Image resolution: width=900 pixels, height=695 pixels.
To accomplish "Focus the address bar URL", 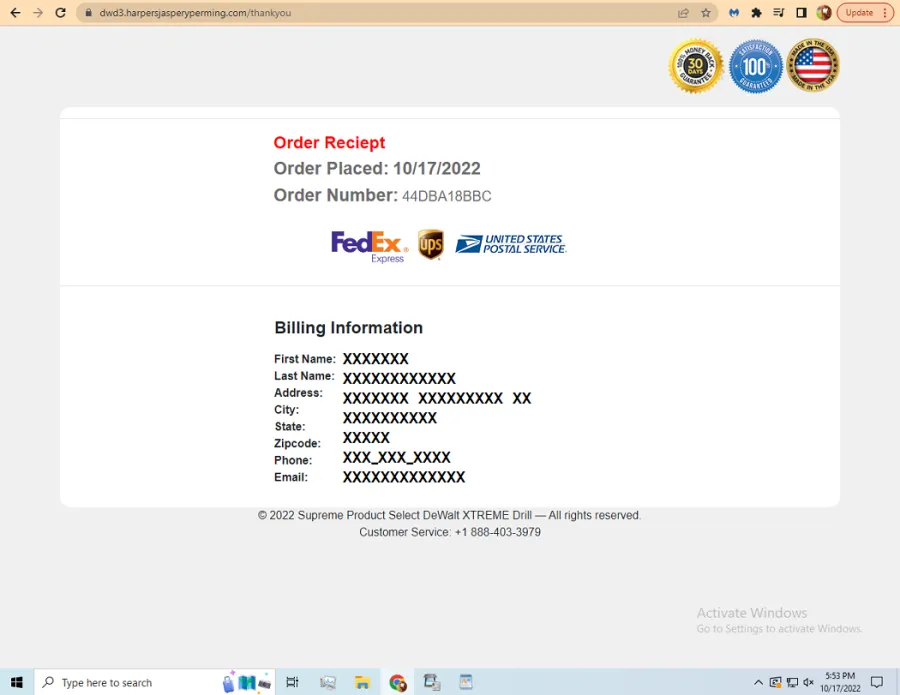I will pos(195,13).
